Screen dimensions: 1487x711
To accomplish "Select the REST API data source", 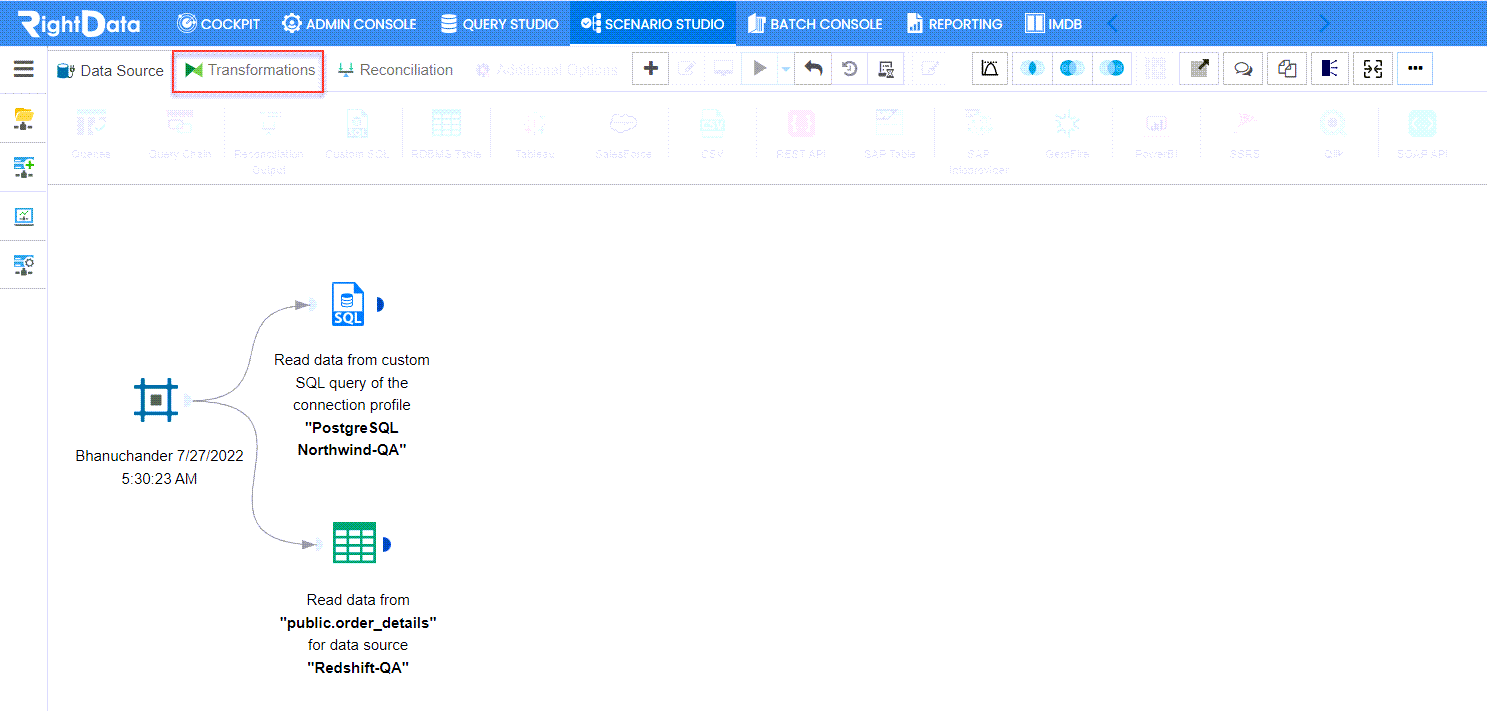I will (x=801, y=133).
